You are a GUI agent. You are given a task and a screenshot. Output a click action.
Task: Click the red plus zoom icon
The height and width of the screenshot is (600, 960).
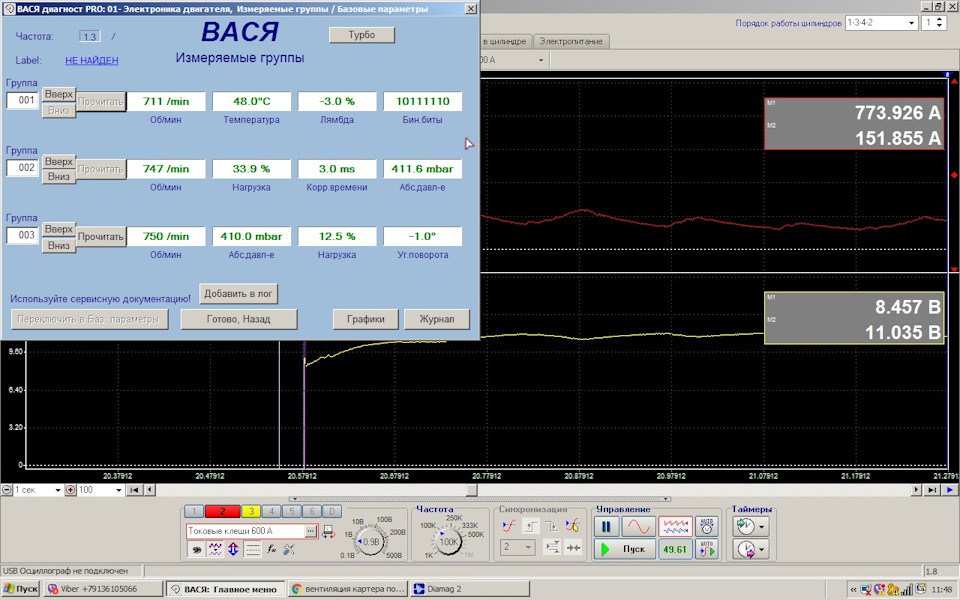point(70,490)
